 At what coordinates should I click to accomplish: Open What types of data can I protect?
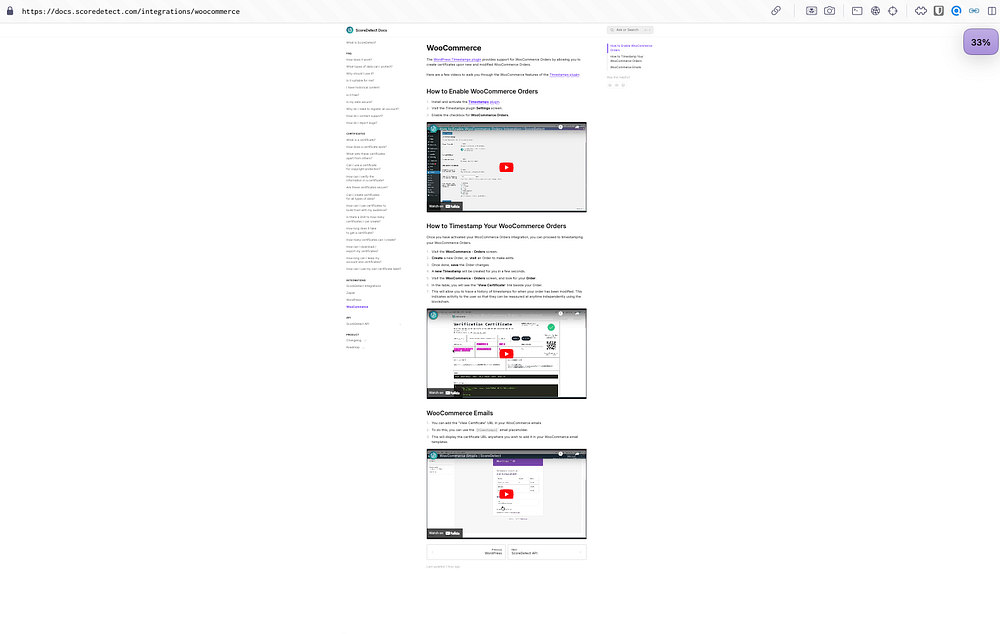[369, 66]
